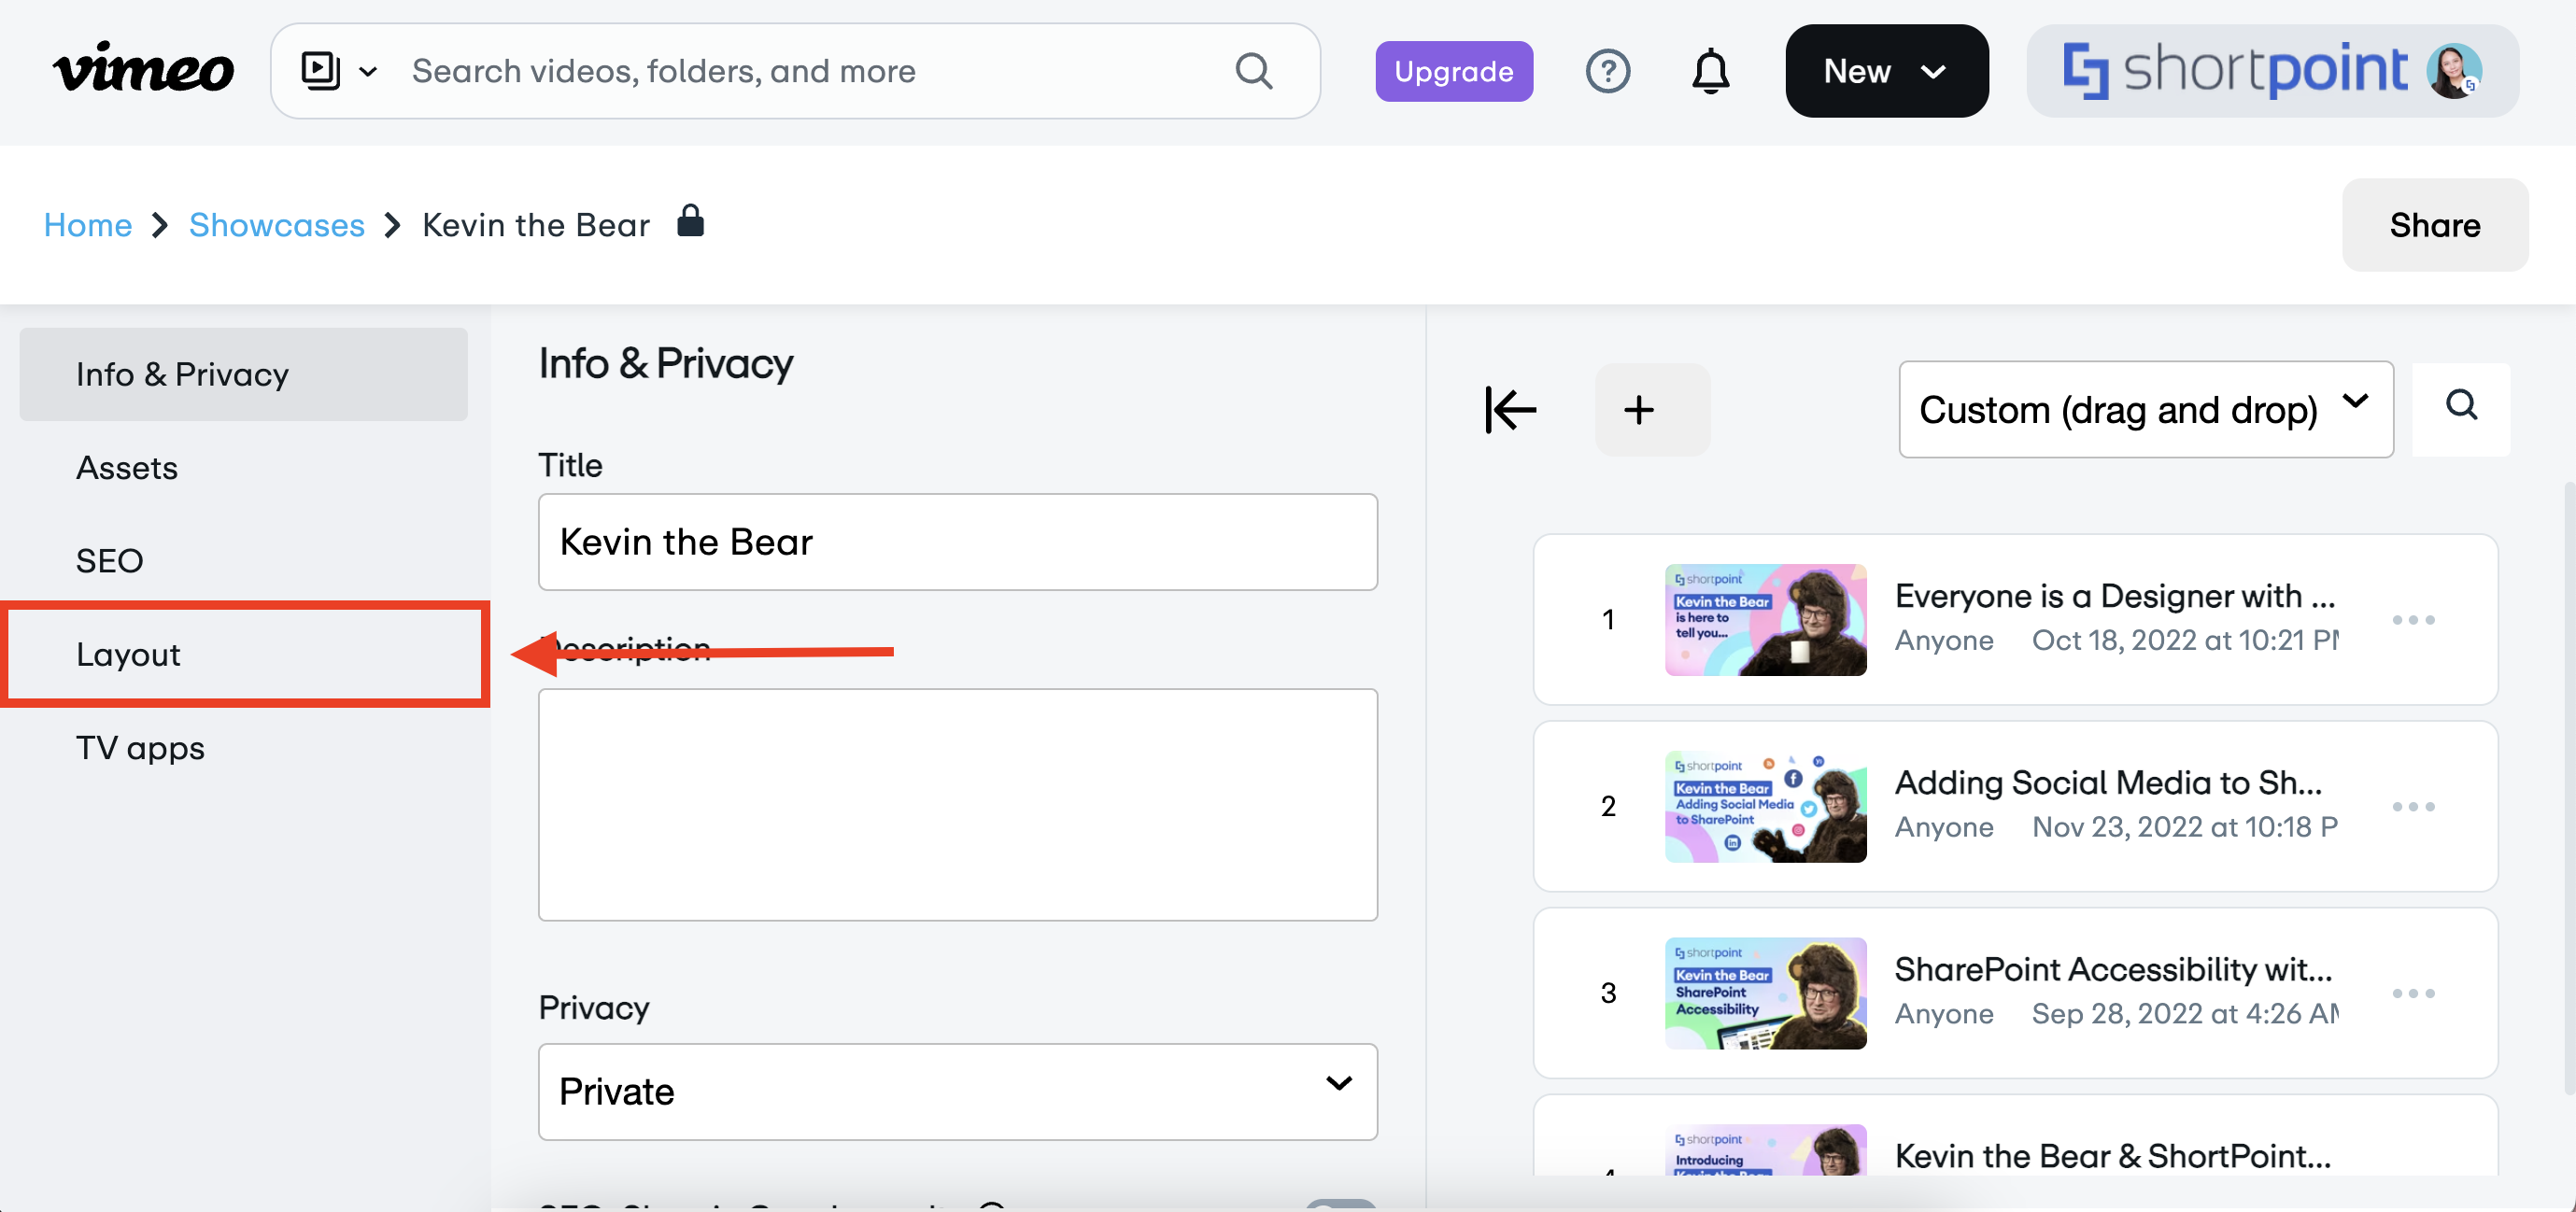Collapse the videos panel with arrow icon

click(1510, 409)
